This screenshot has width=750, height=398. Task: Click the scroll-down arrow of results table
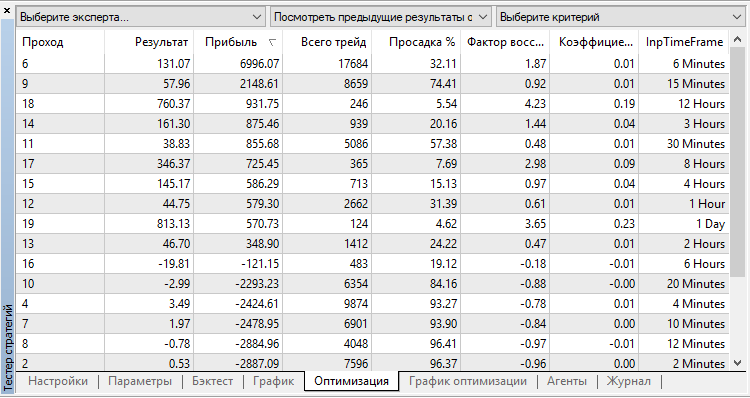[738, 363]
